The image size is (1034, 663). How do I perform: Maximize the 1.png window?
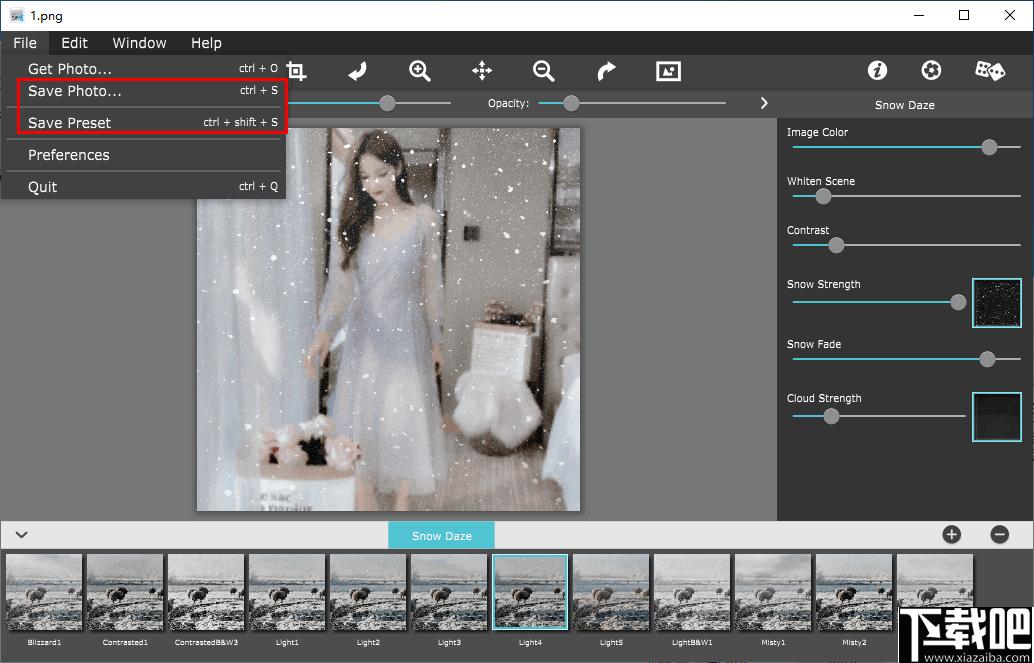point(964,15)
